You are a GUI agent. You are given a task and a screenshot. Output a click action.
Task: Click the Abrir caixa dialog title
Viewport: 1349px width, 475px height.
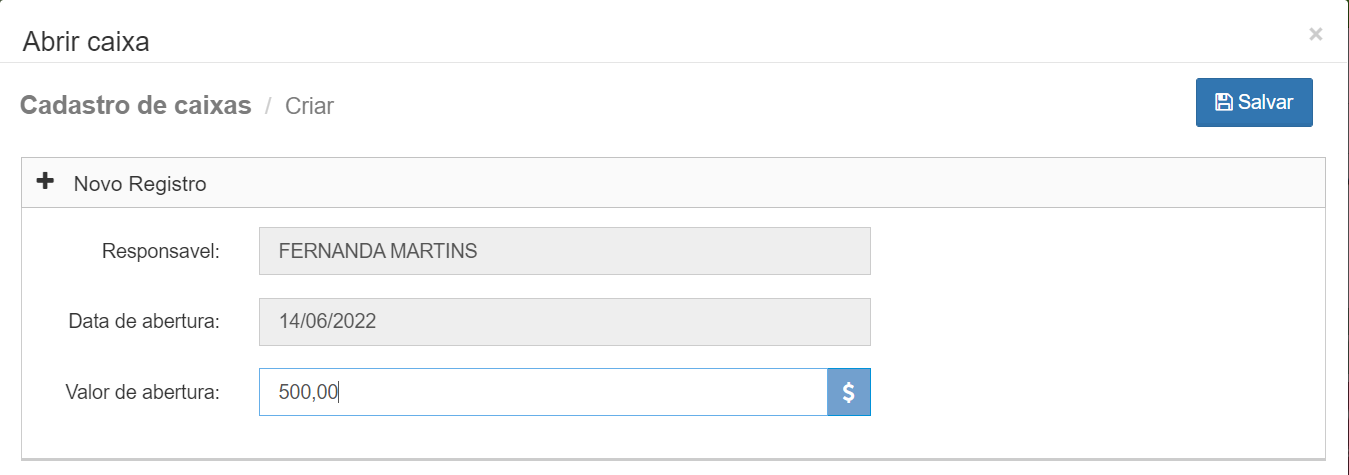[x=86, y=42]
